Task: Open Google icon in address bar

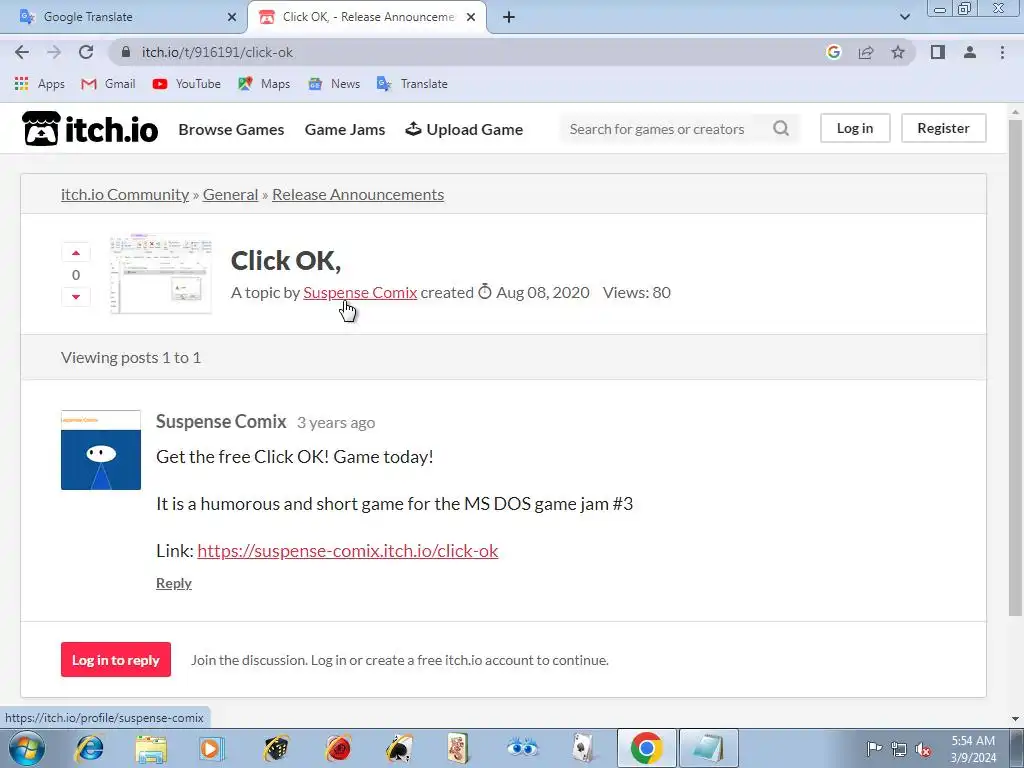Action: (833, 52)
